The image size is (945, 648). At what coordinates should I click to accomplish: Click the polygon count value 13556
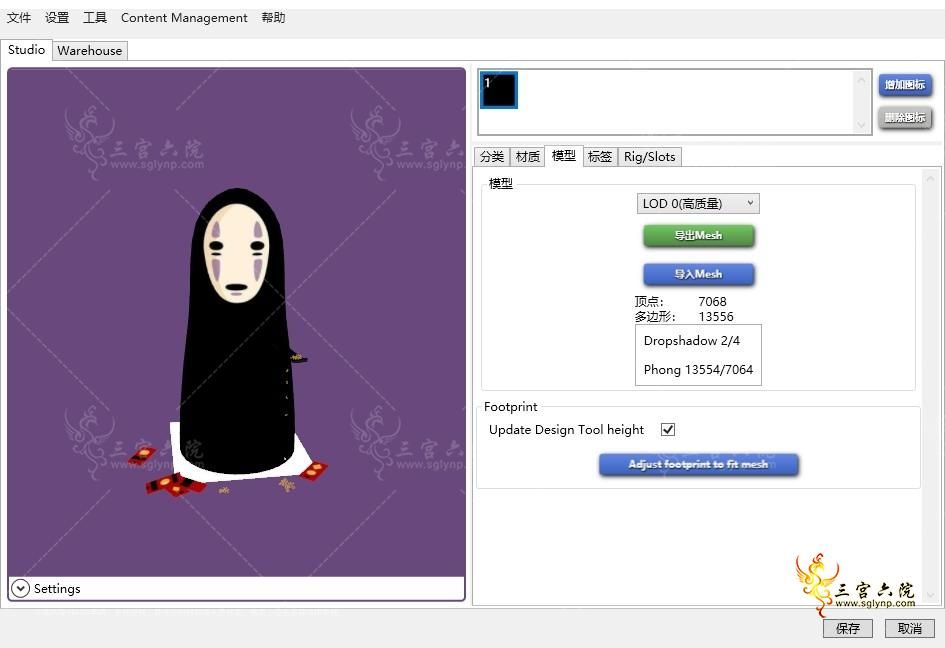click(x=716, y=316)
